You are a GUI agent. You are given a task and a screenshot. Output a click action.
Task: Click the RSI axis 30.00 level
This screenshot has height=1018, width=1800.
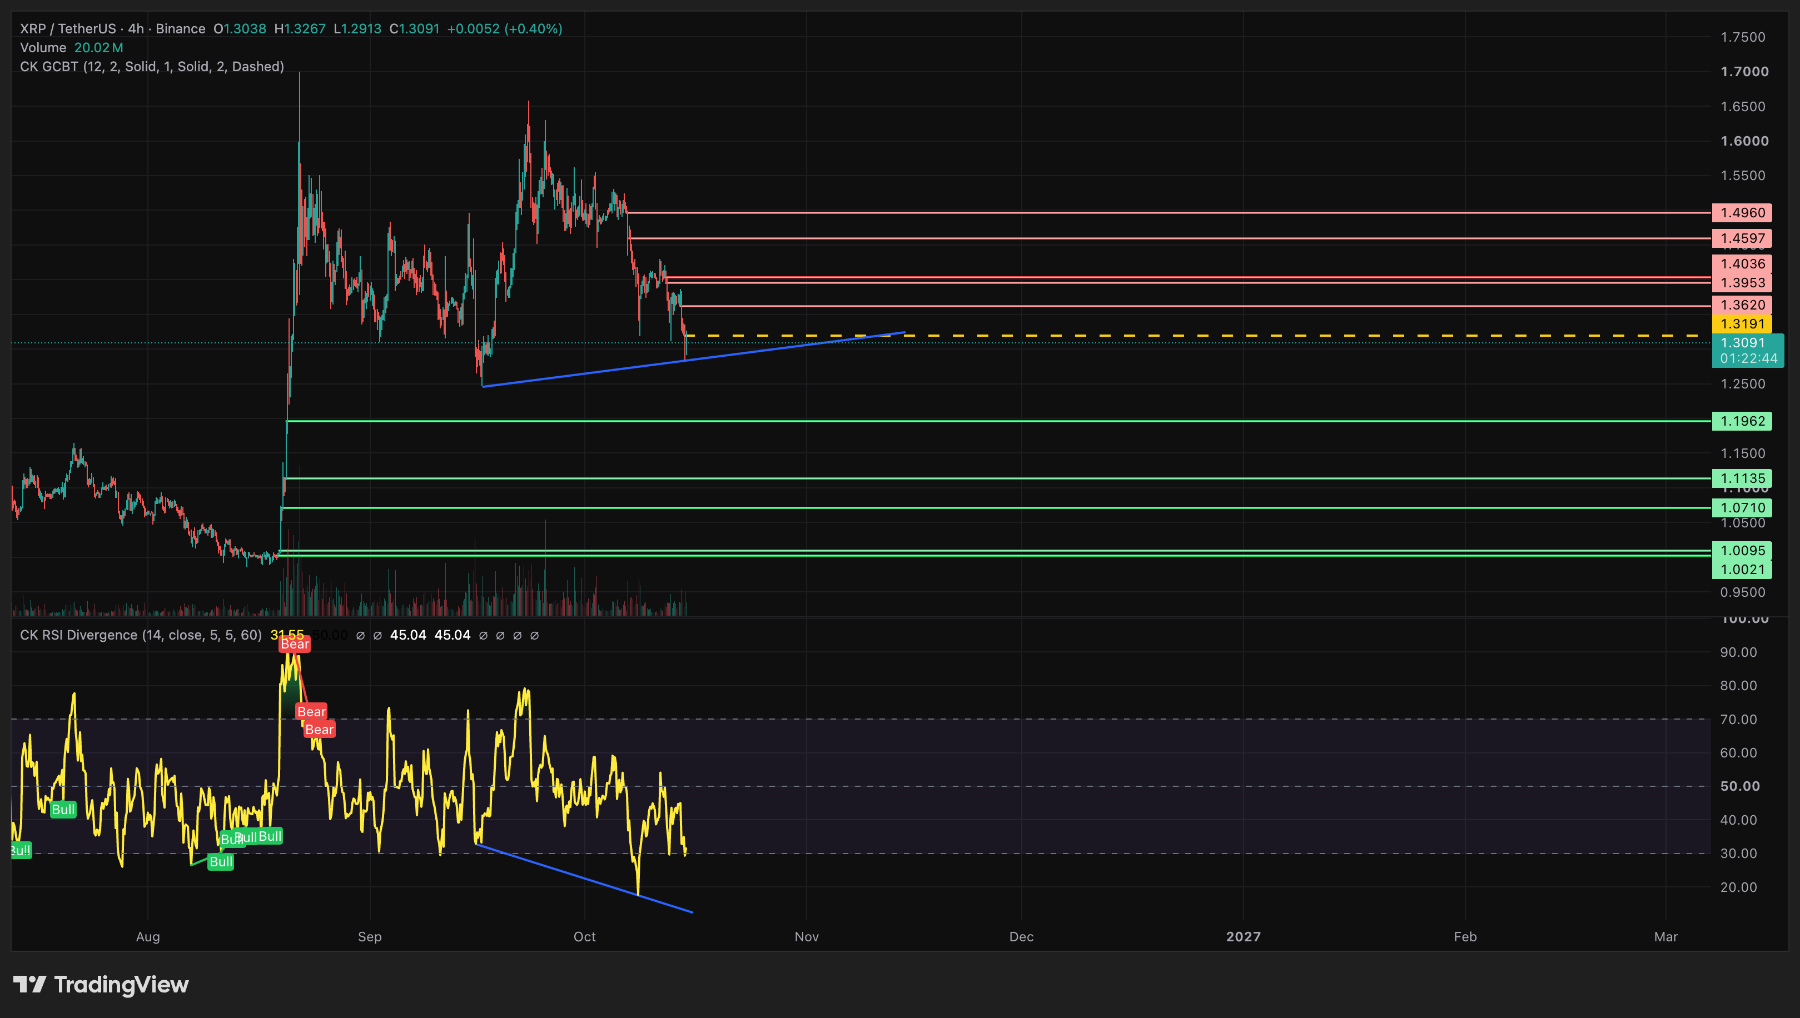pos(1738,854)
